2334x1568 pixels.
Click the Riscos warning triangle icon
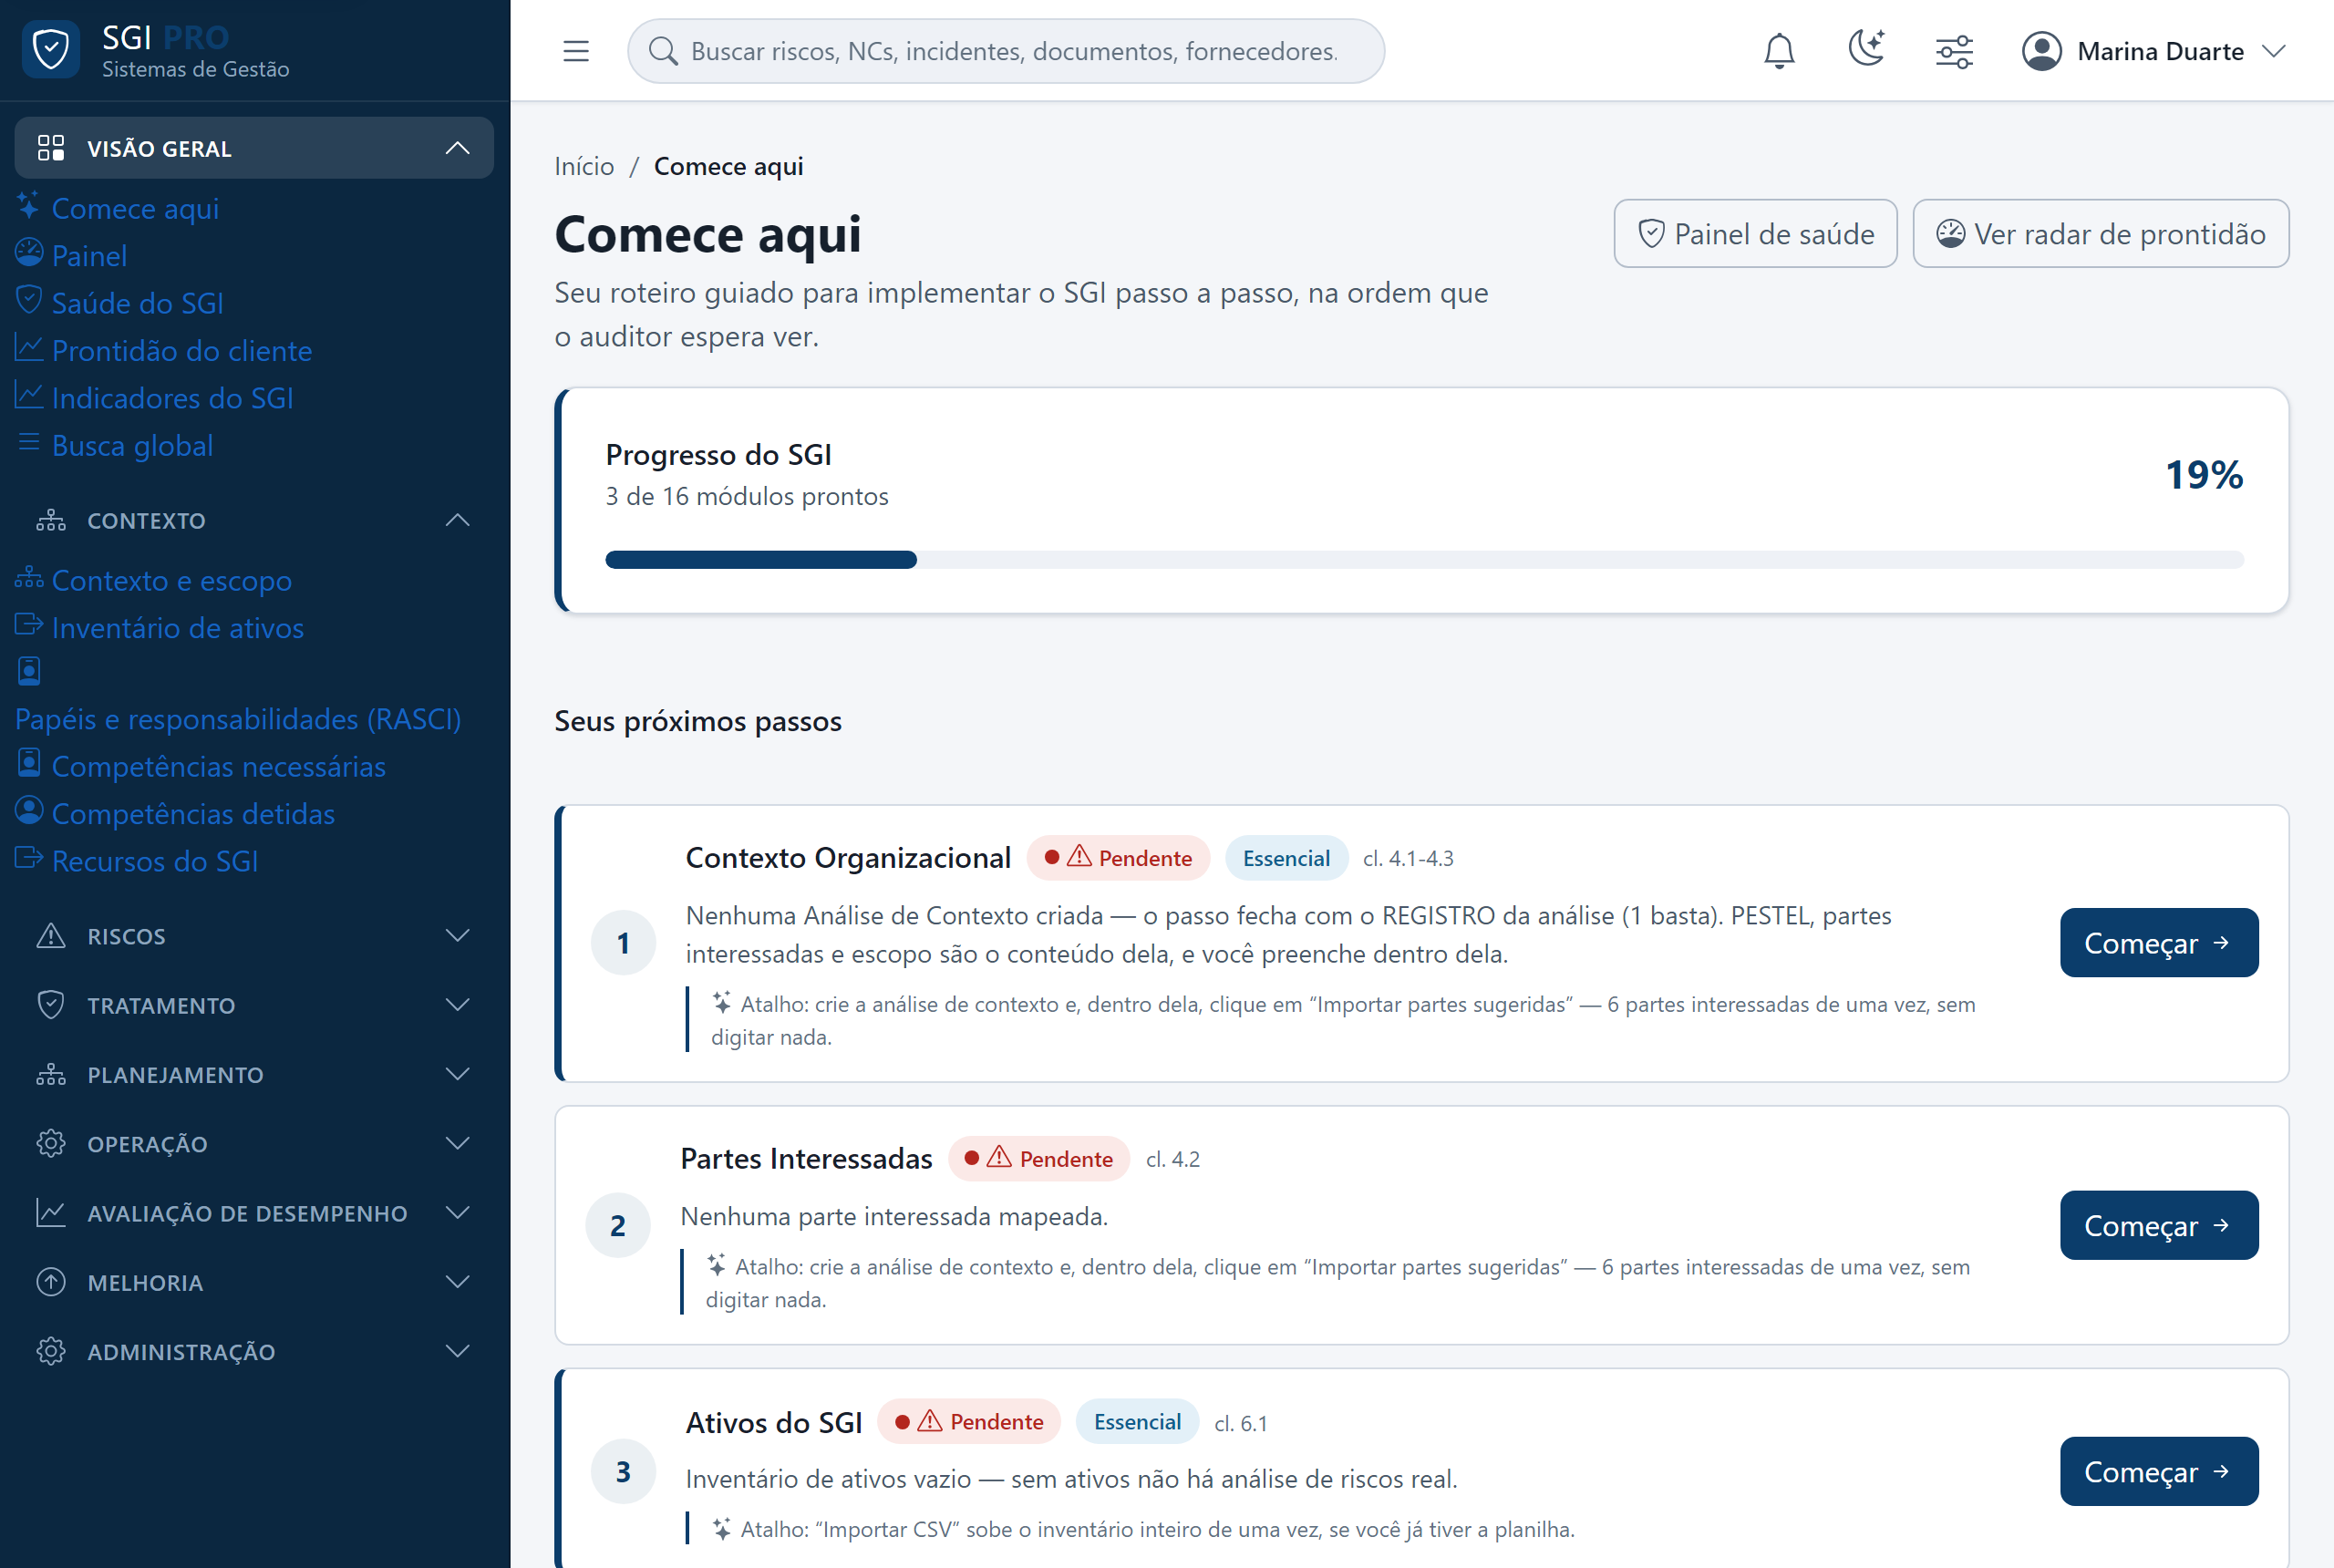[51, 936]
